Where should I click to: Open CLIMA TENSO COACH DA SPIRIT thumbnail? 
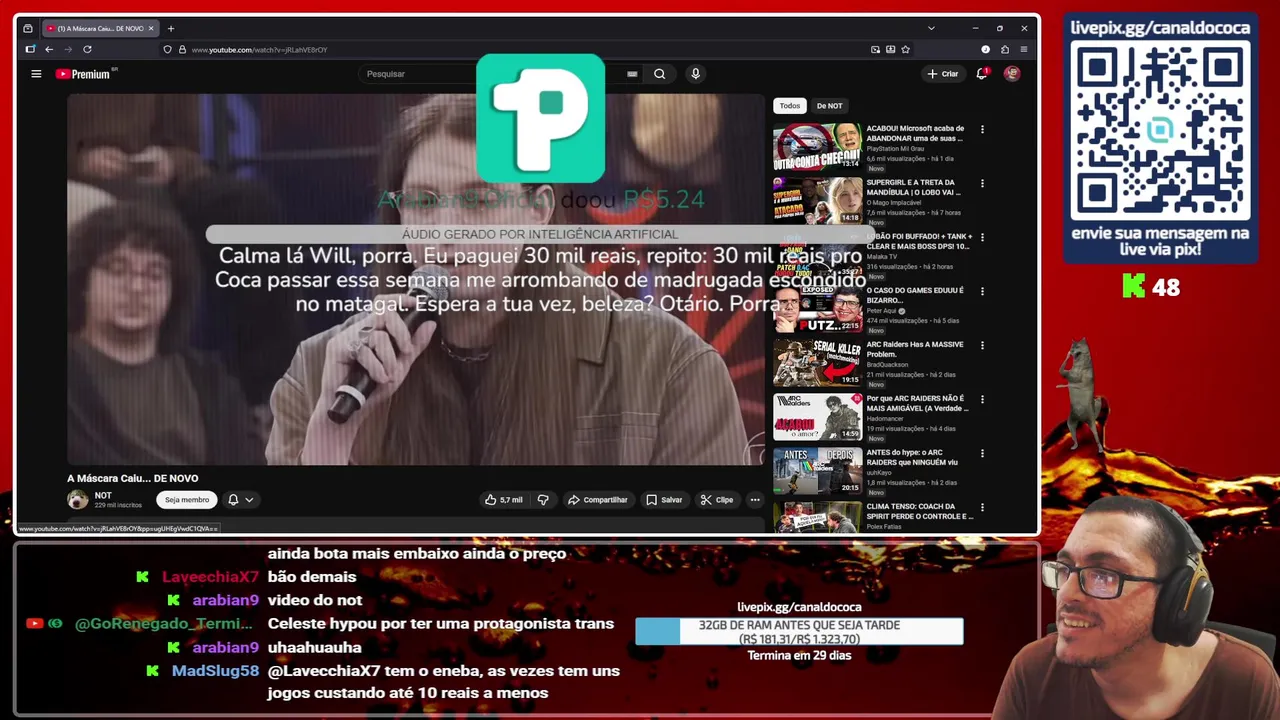817,517
